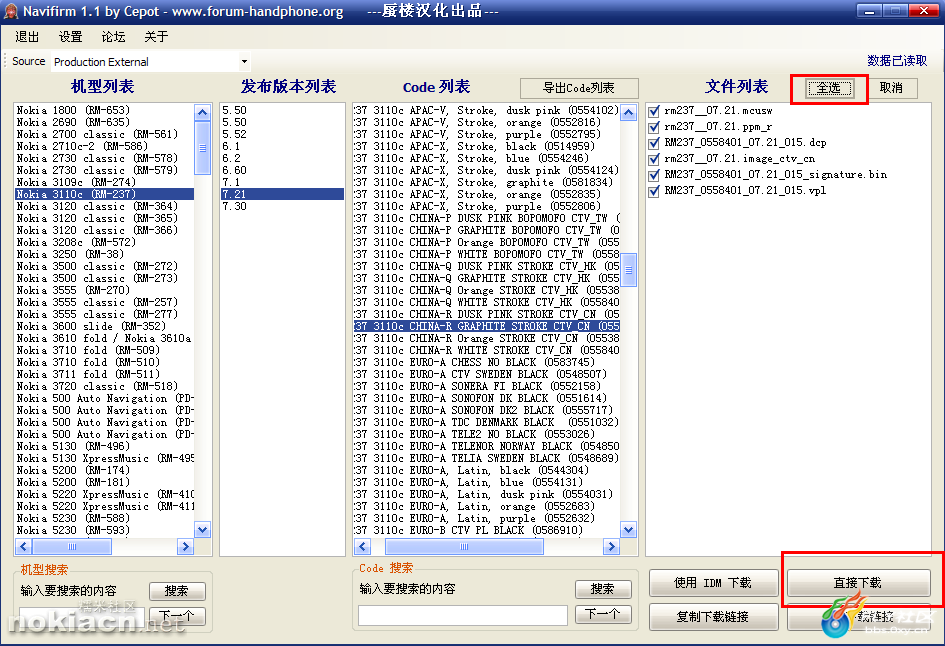Screen dimensions: 945x646
Task: Select release version 7.21
Action: tap(282, 194)
